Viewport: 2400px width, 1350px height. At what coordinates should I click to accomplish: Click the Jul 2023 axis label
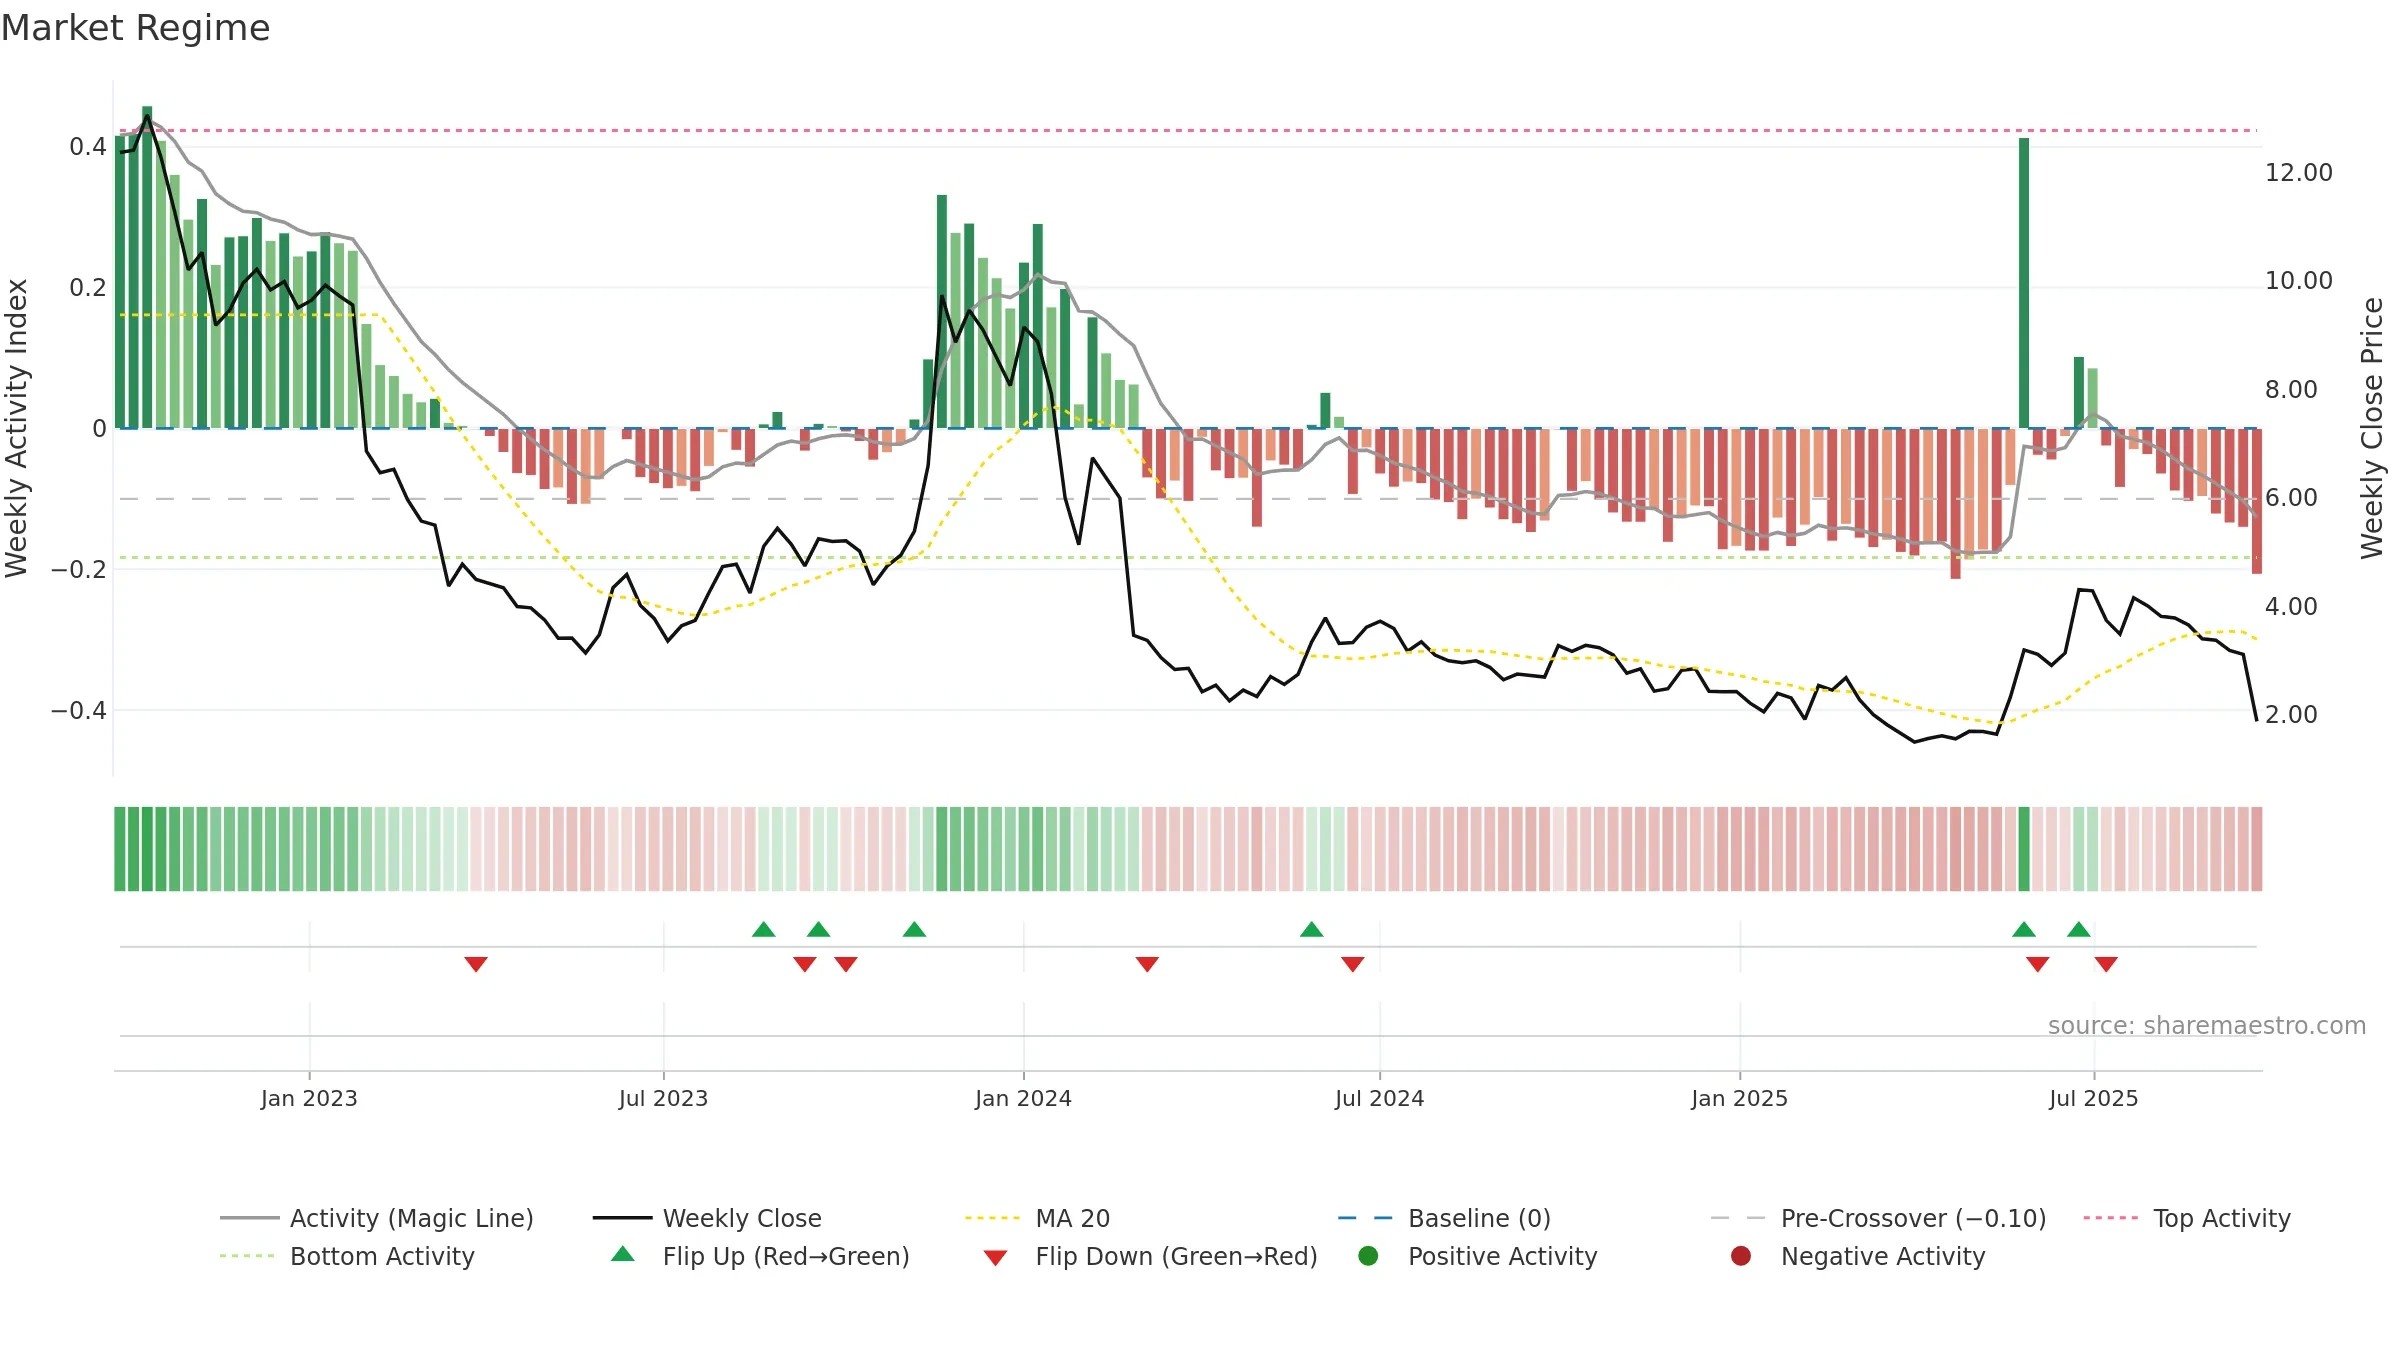pos(663,1098)
